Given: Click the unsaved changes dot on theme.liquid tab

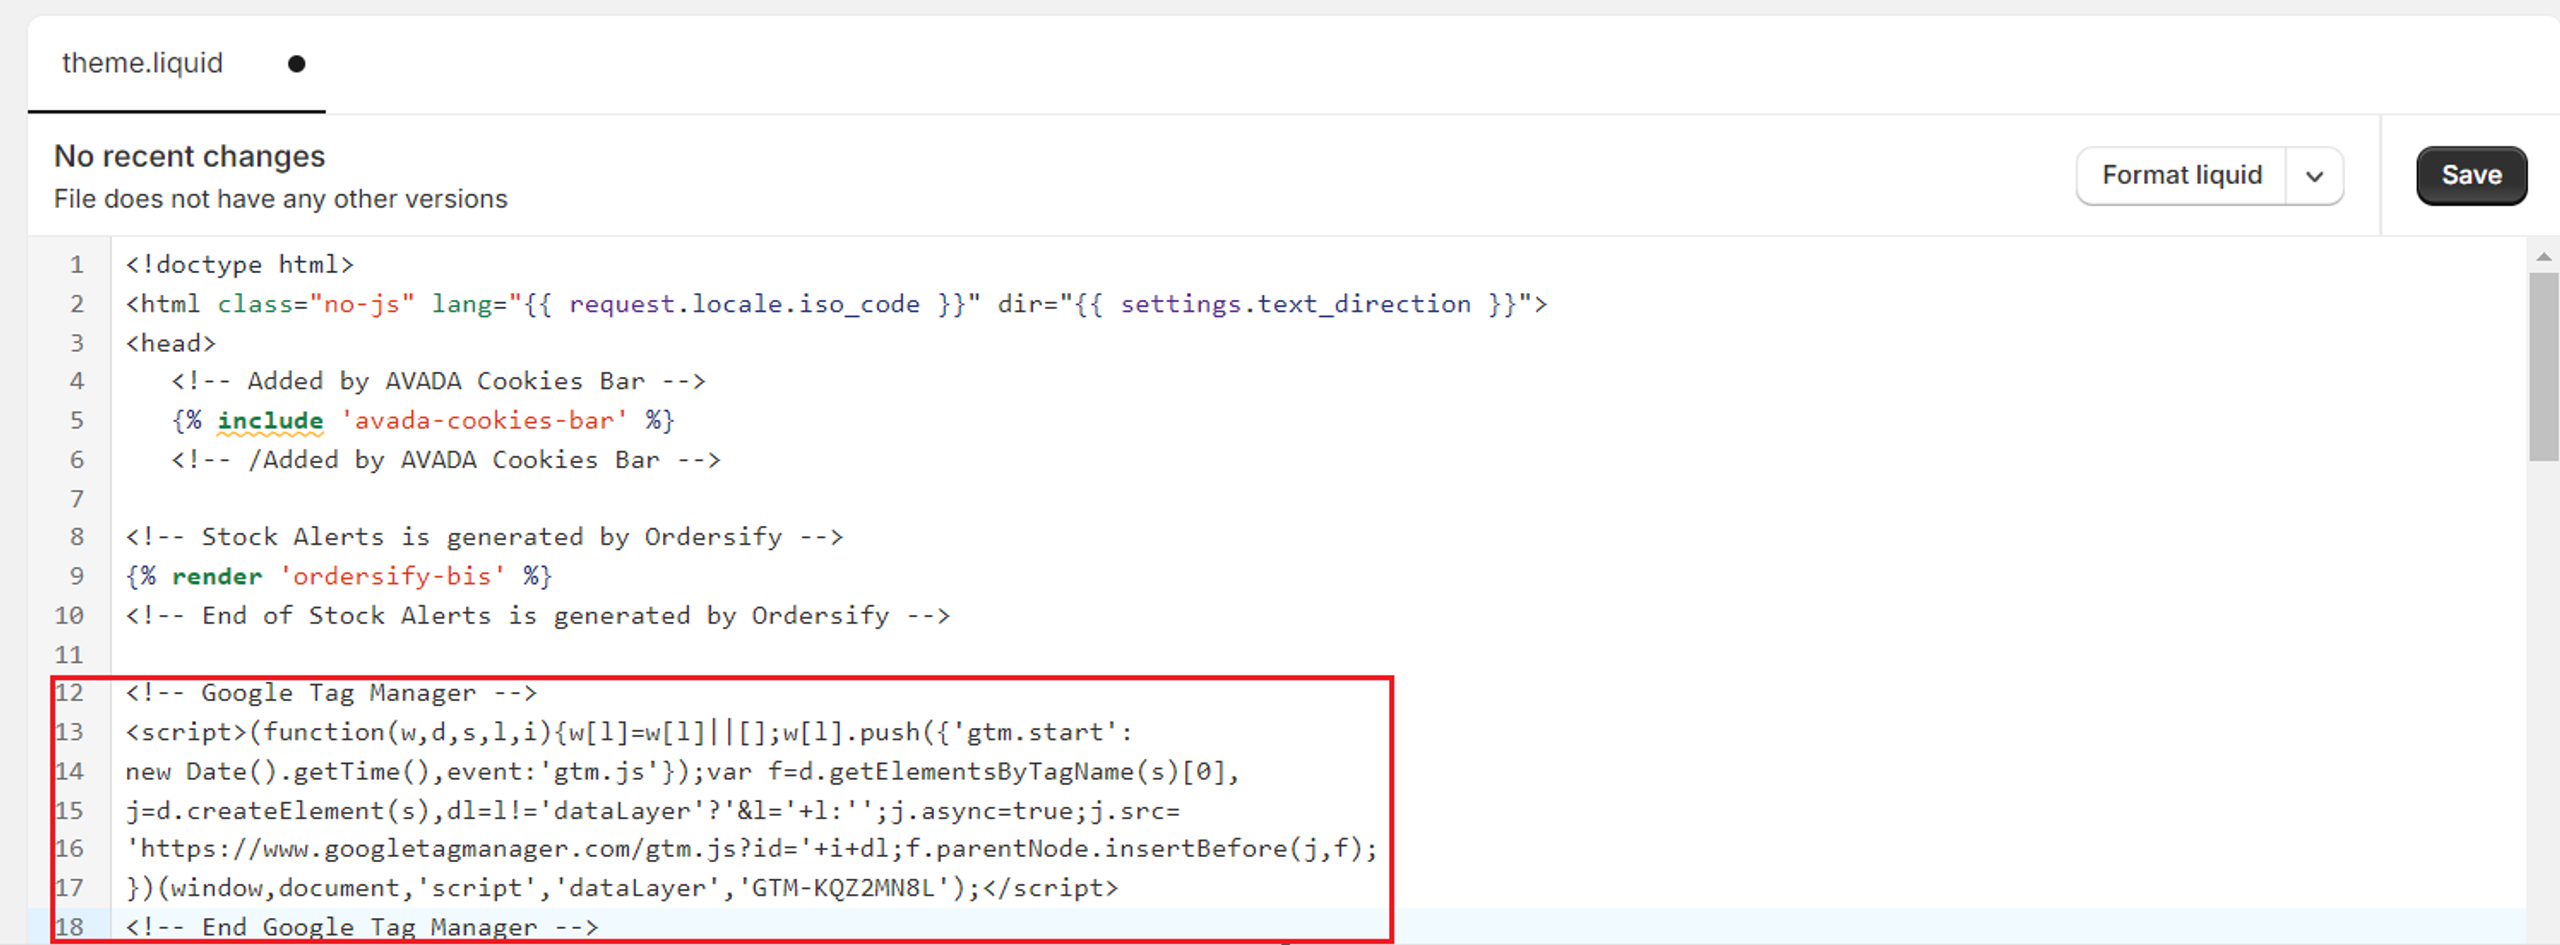Looking at the screenshot, I should (296, 64).
